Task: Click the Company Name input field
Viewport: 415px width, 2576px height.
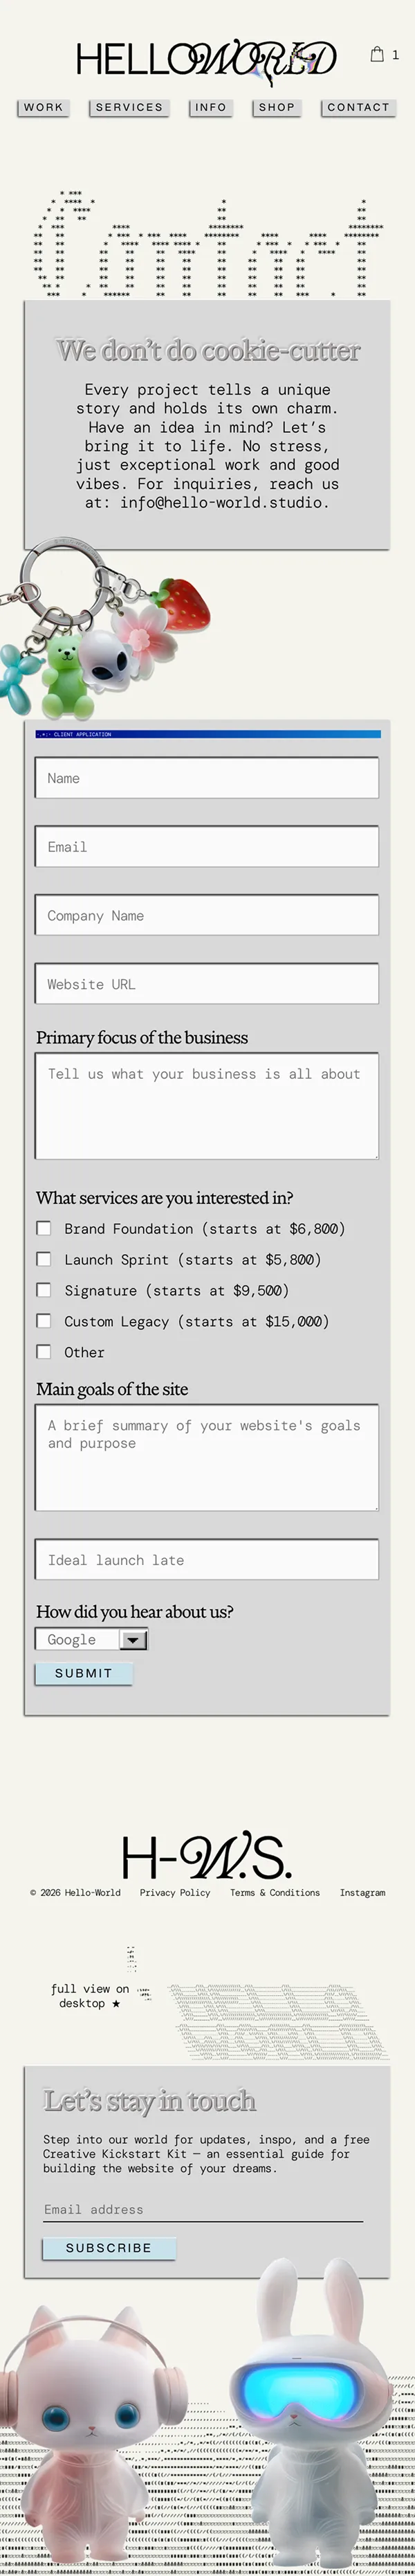Action: click(207, 915)
